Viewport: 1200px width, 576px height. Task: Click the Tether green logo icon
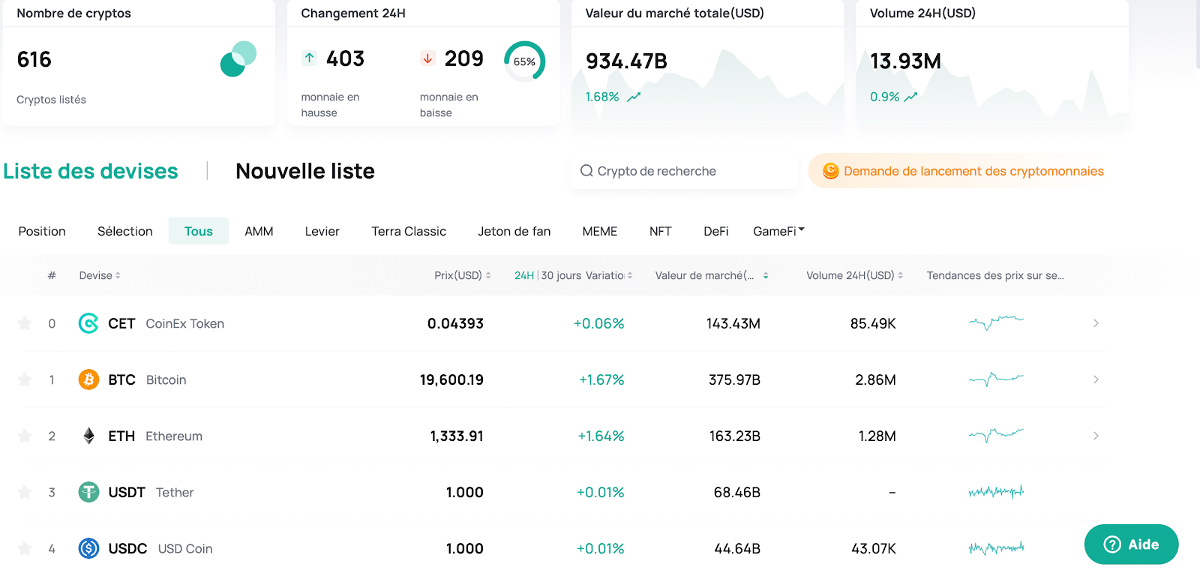point(89,492)
